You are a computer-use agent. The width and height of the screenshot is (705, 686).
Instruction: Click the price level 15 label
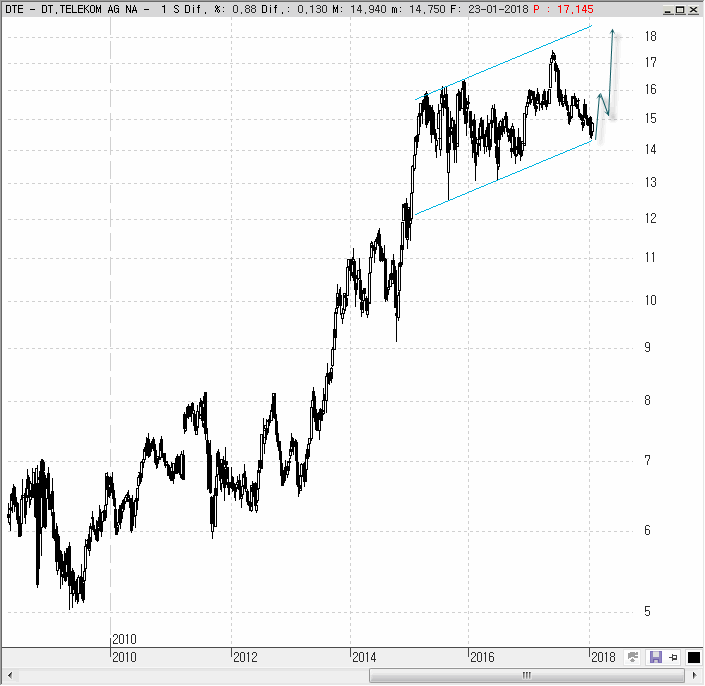pos(651,118)
